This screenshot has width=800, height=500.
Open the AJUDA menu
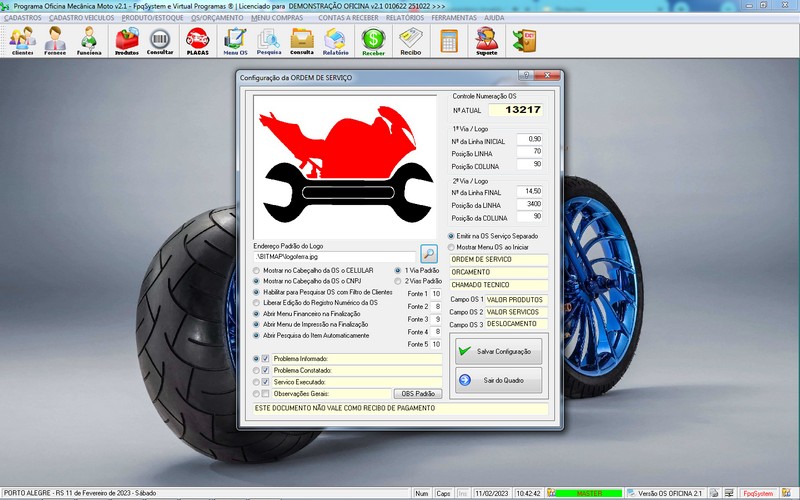pyautogui.click(x=494, y=17)
